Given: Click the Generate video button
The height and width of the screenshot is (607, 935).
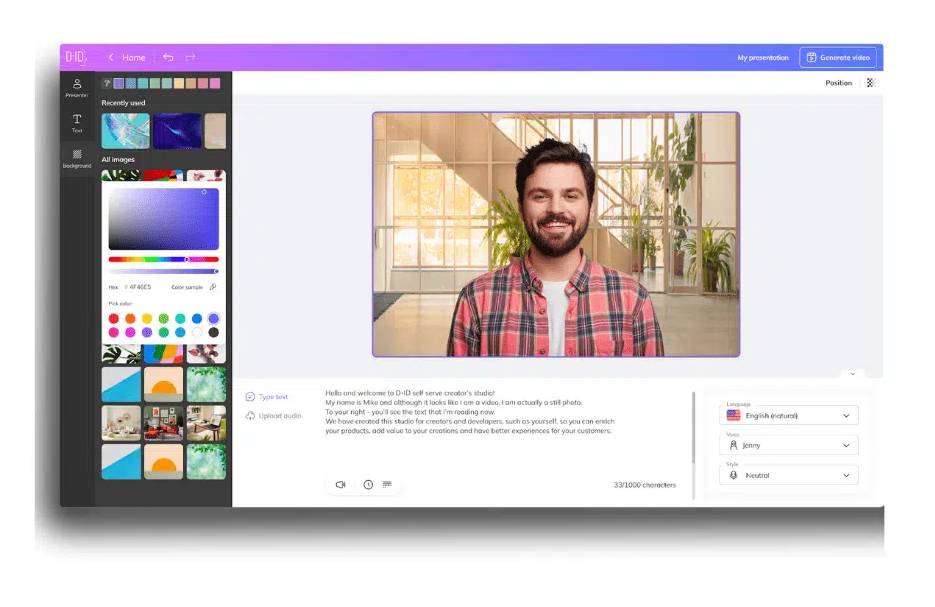Looking at the screenshot, I should click(x=838, y=58).
